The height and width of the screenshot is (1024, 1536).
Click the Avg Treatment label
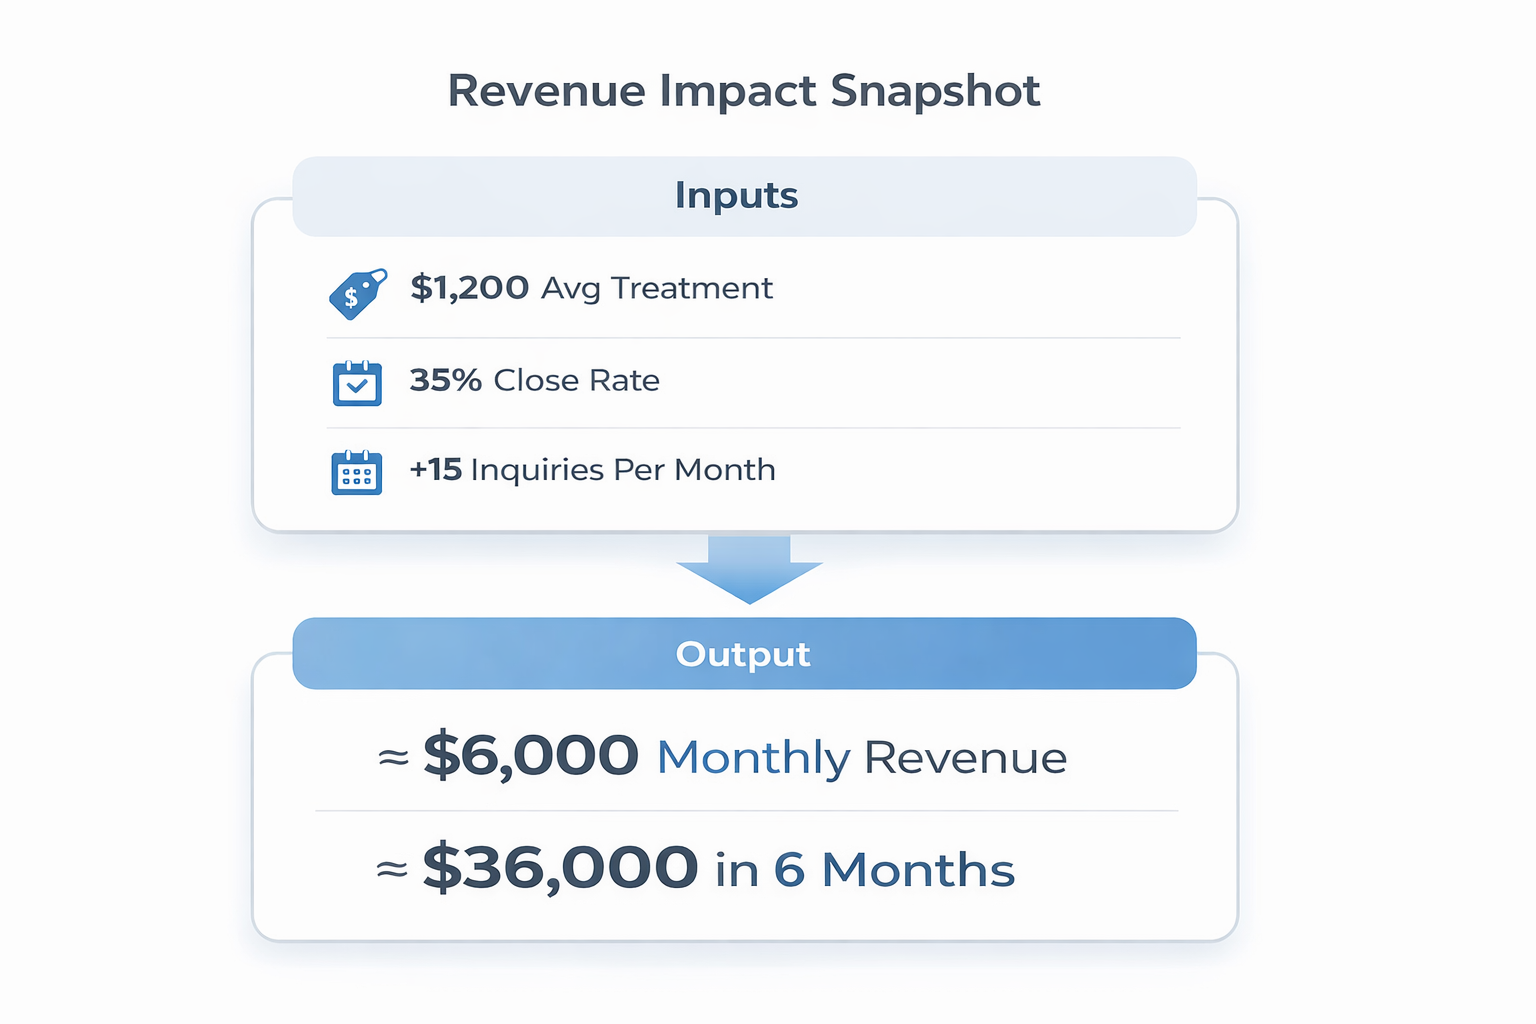pos(657,288)
